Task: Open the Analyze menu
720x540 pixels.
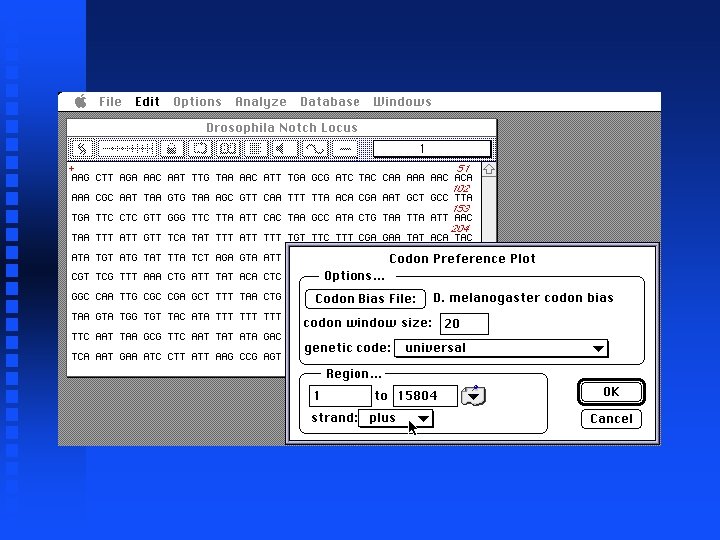Action: click(x=261, y=101)
